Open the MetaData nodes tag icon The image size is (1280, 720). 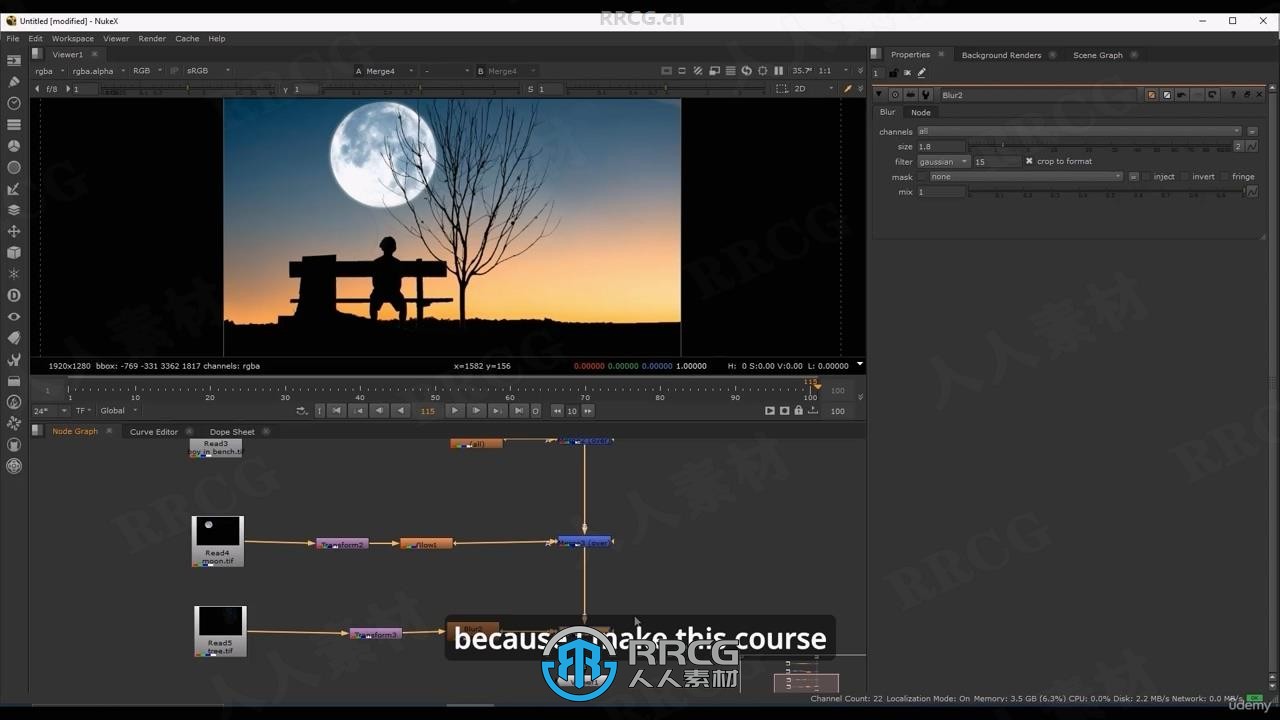tap(14, 338)
